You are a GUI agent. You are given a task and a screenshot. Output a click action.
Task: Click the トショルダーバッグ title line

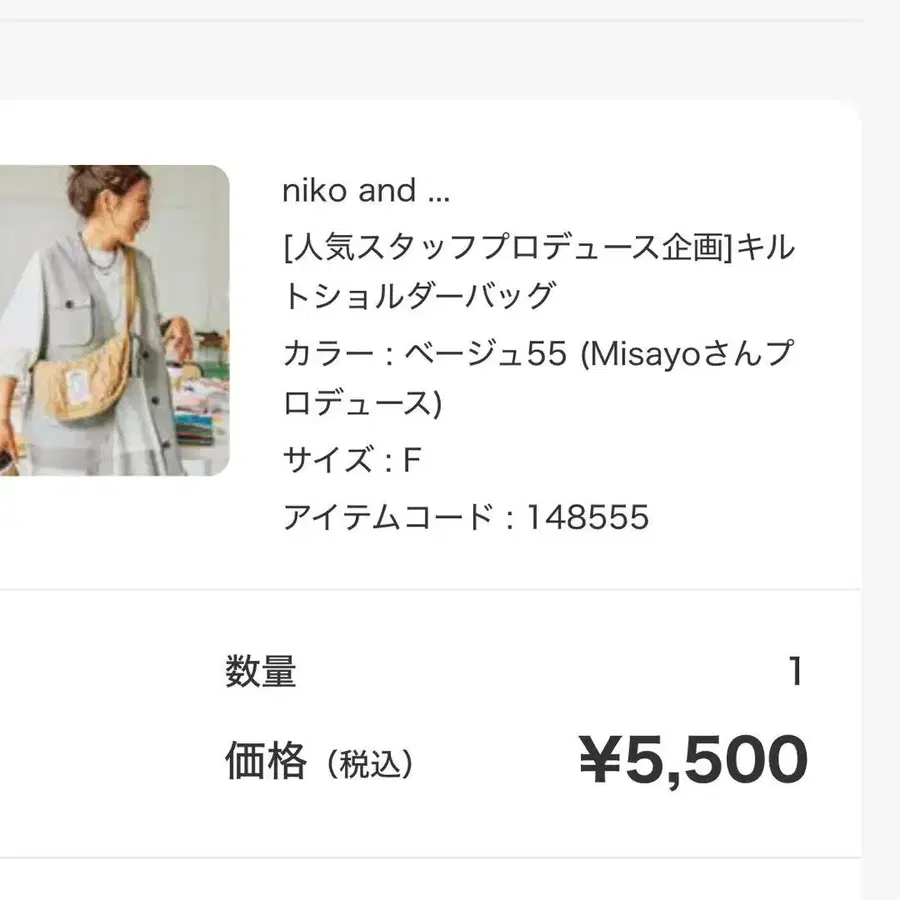pyautogui.click(x=418, y=297)
